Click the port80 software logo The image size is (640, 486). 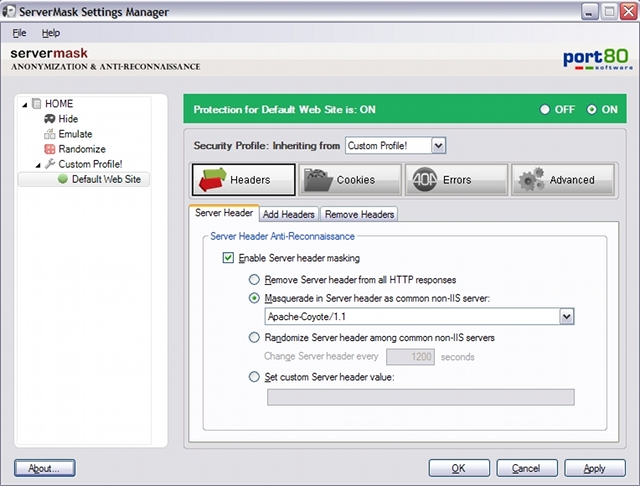(x=598, y=59)
